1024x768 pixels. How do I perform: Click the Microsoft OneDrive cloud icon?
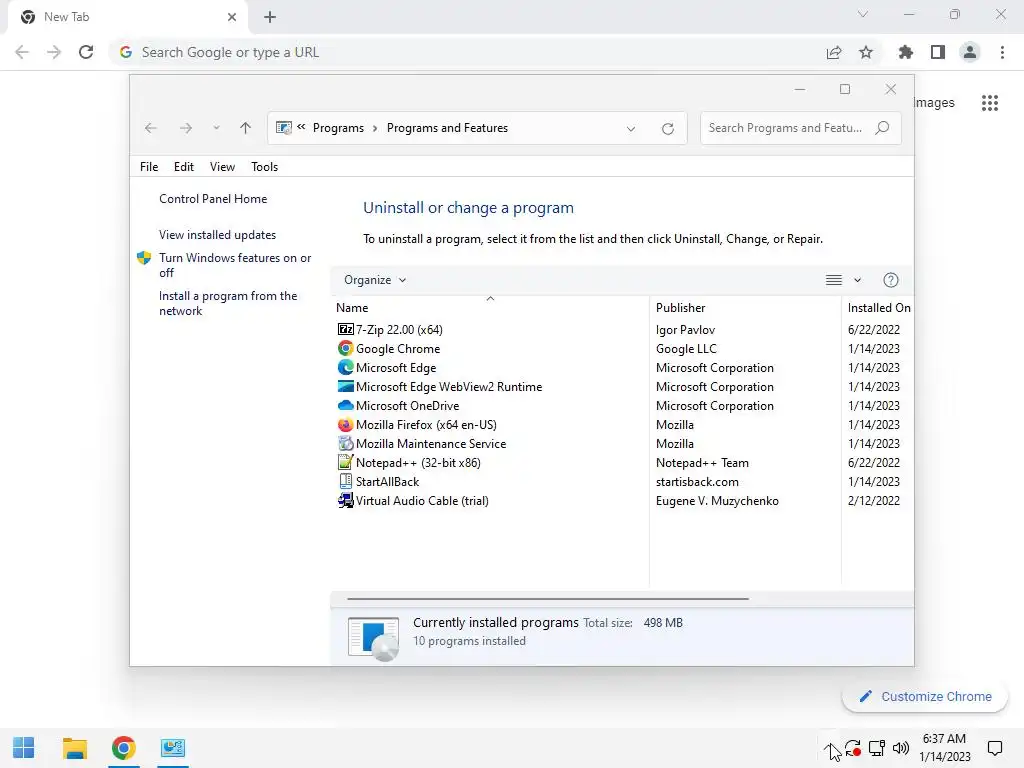pos(345,405)
